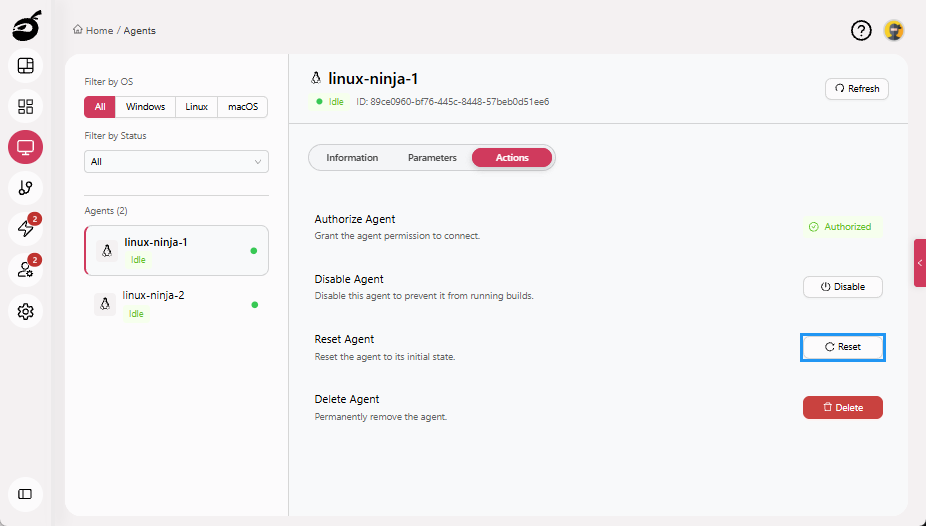The width and height of the screenshot is (926, 526).
Task: Click the ninja app logo
Action: (x=27, y=26)
